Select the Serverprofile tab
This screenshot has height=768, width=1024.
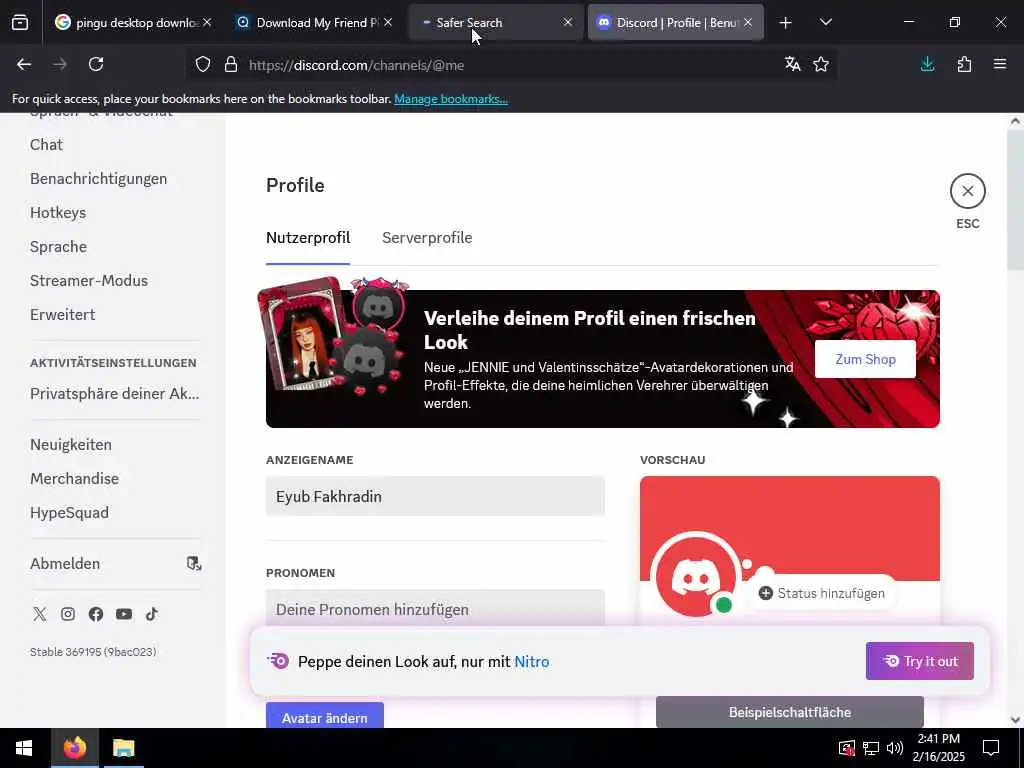(x=427, y=238)
